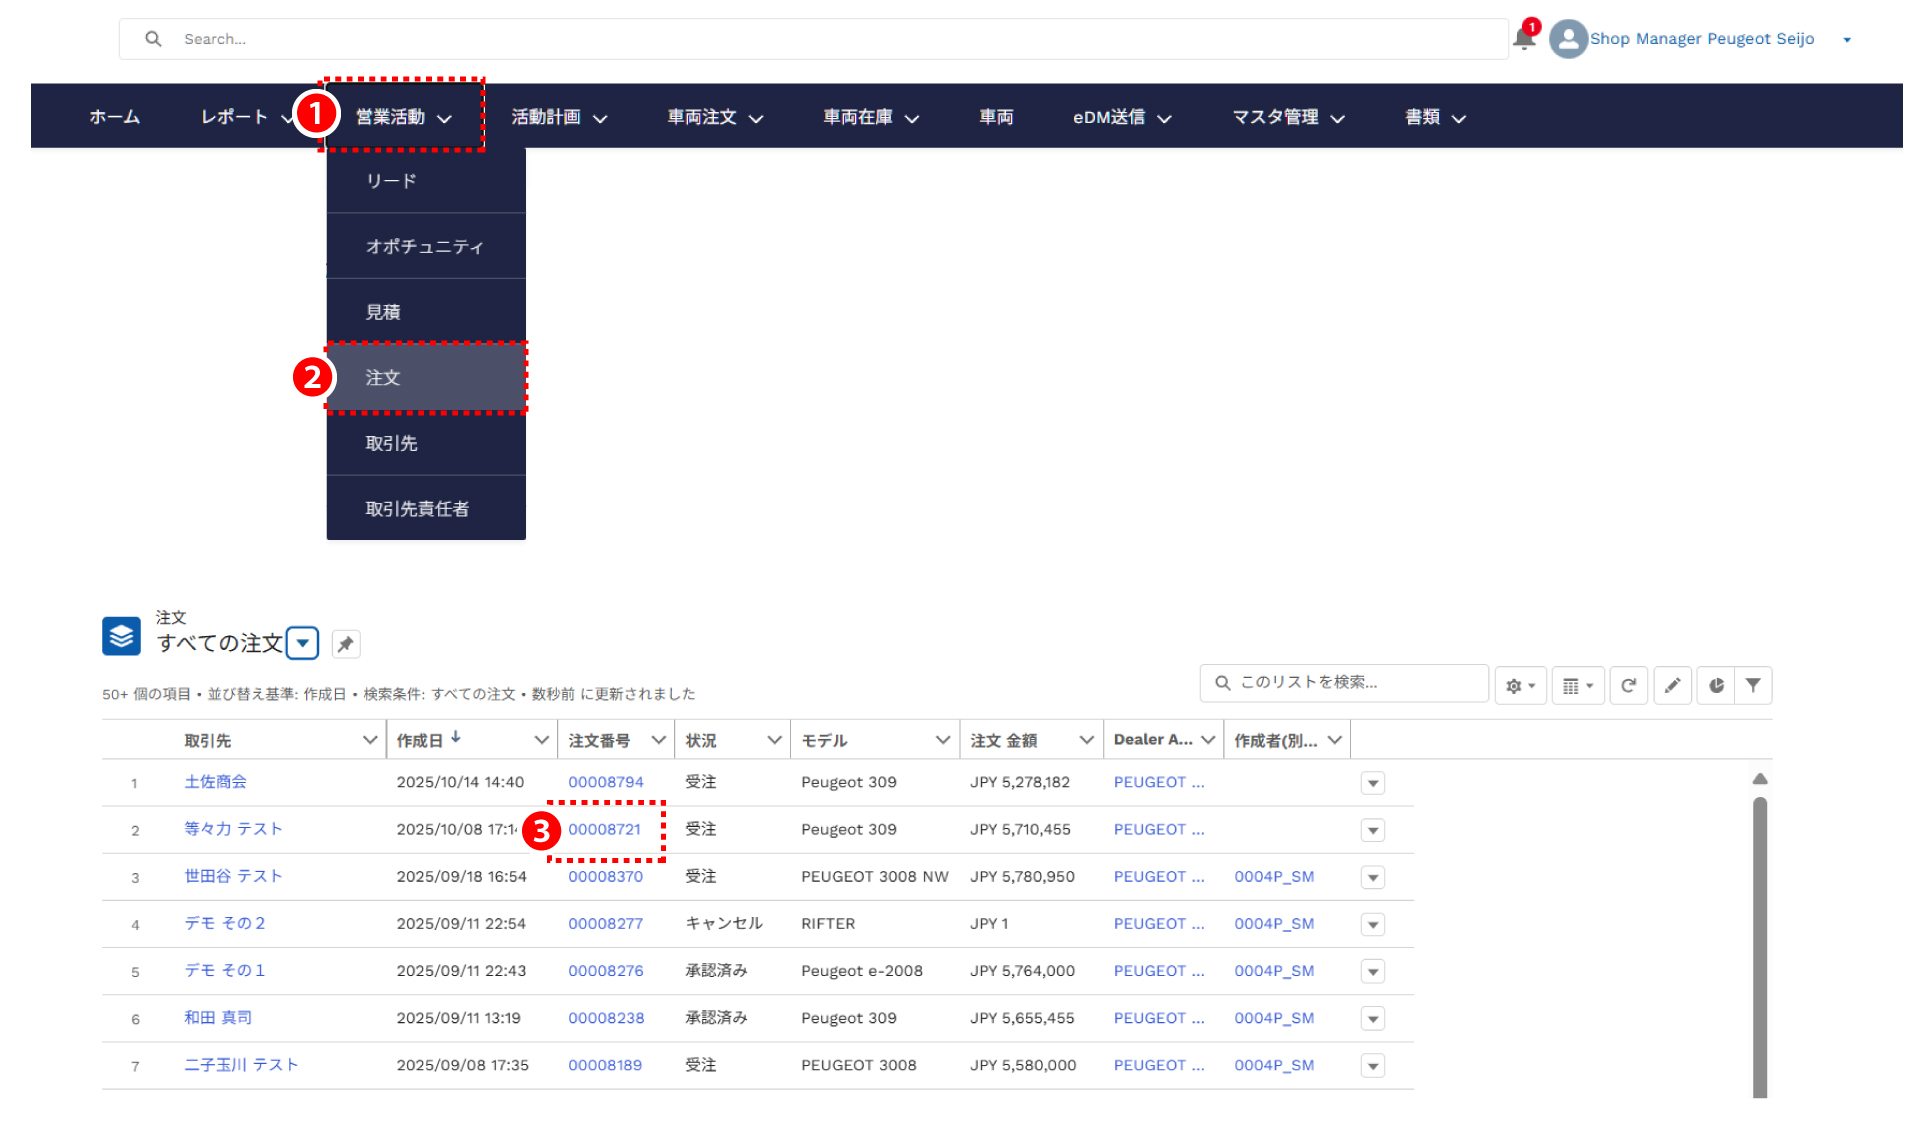Open table display options icon
1920x1138 pixels.
point(1577,686)
